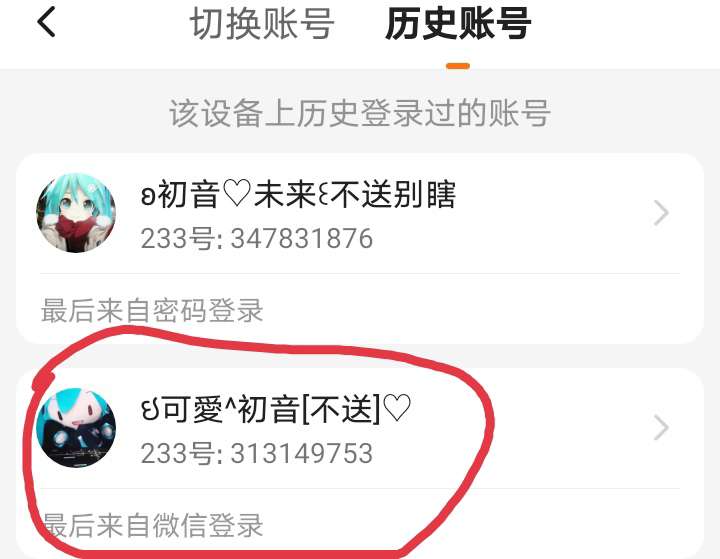Click the 该设备上历史登录过的账号 heading text
720x559 pixels.
pyautogui.click(x=360, y=113)
